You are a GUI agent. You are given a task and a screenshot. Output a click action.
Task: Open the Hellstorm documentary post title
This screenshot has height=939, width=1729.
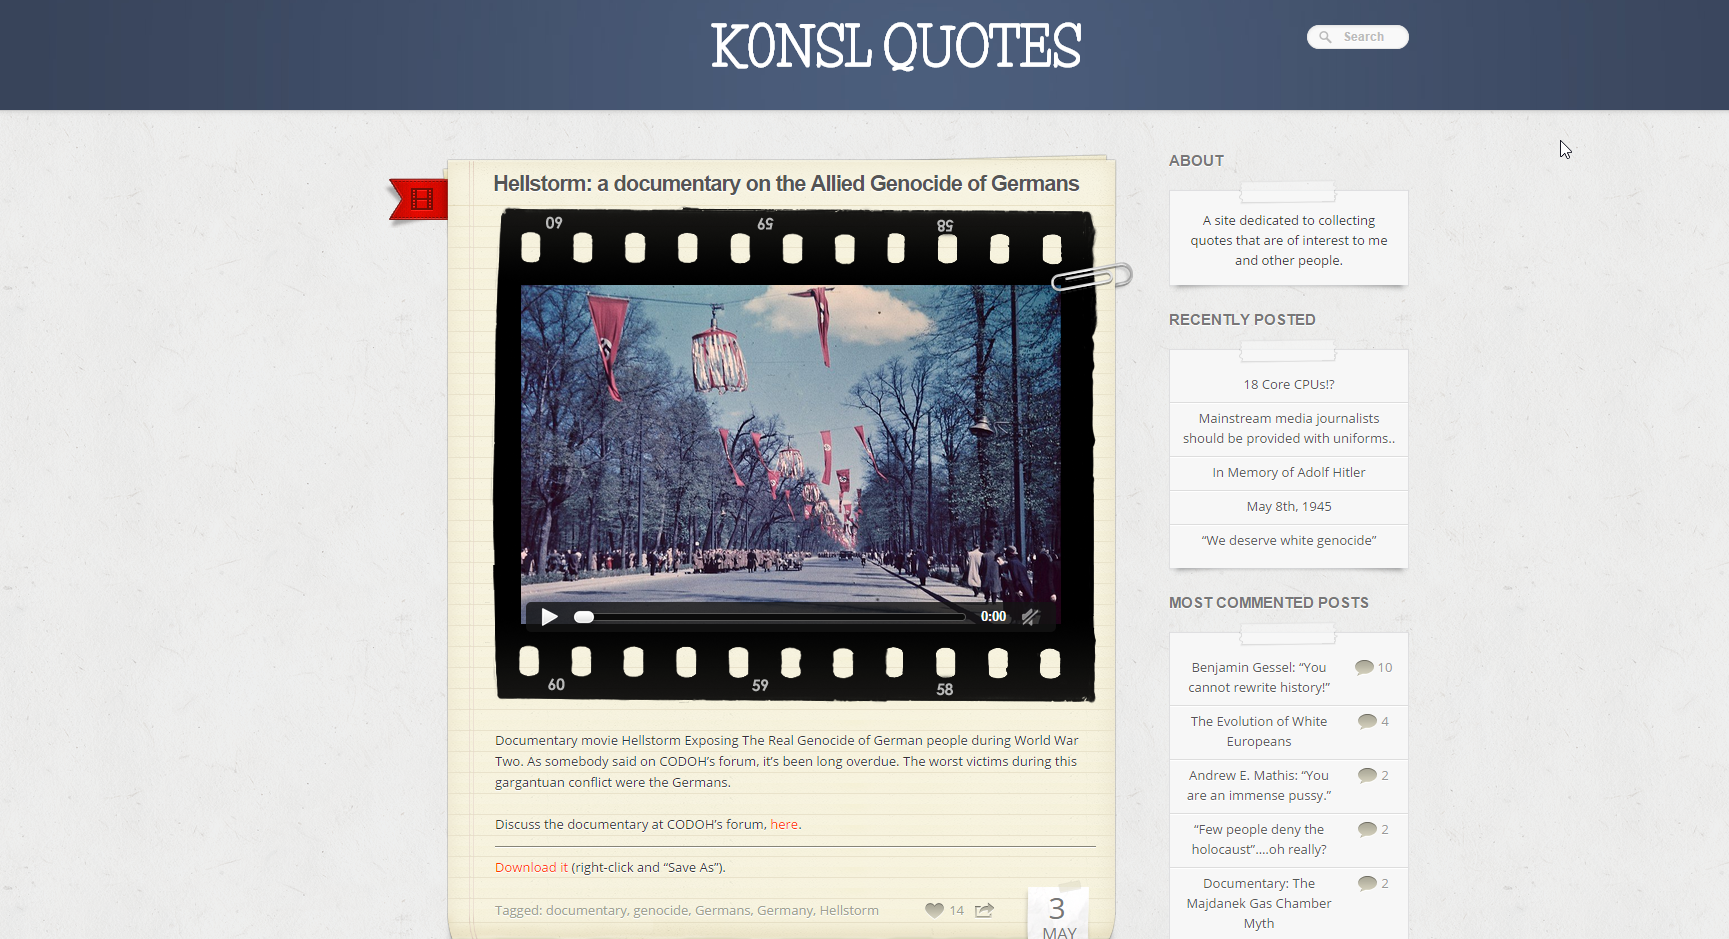point(786,183)
